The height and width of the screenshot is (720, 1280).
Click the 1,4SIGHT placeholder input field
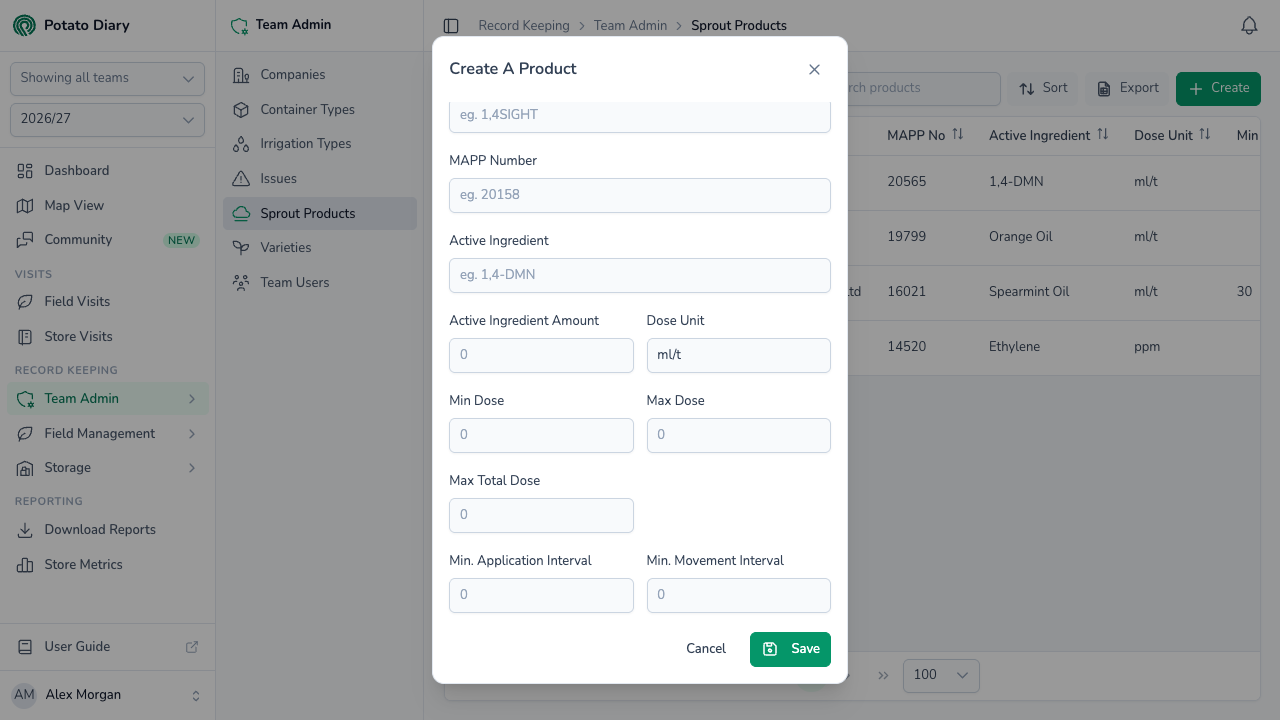coord(640,117)
